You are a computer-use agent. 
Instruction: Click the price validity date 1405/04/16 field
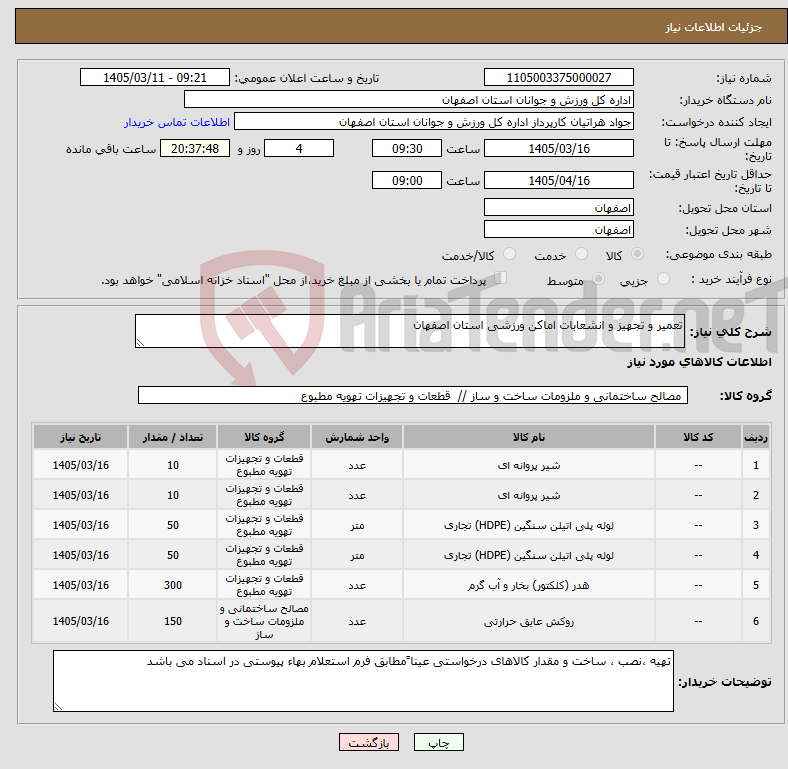558,180
